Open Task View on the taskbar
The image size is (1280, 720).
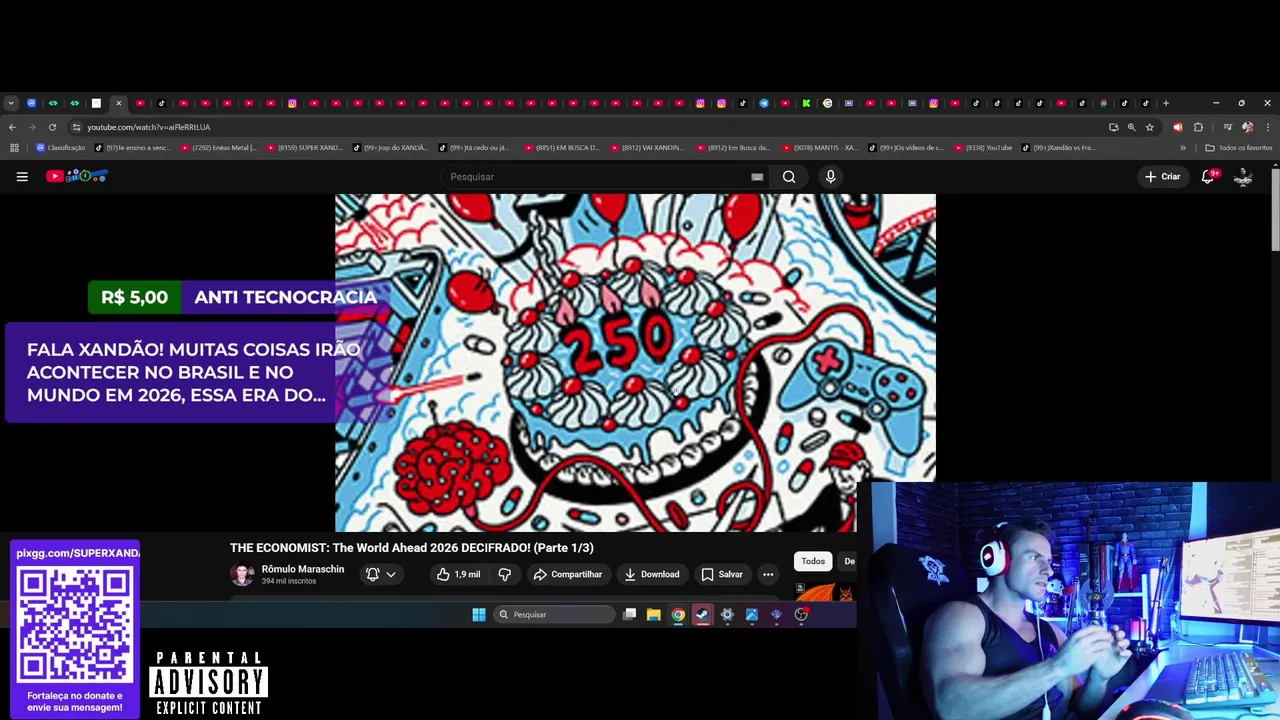click(x=629, y=615)
